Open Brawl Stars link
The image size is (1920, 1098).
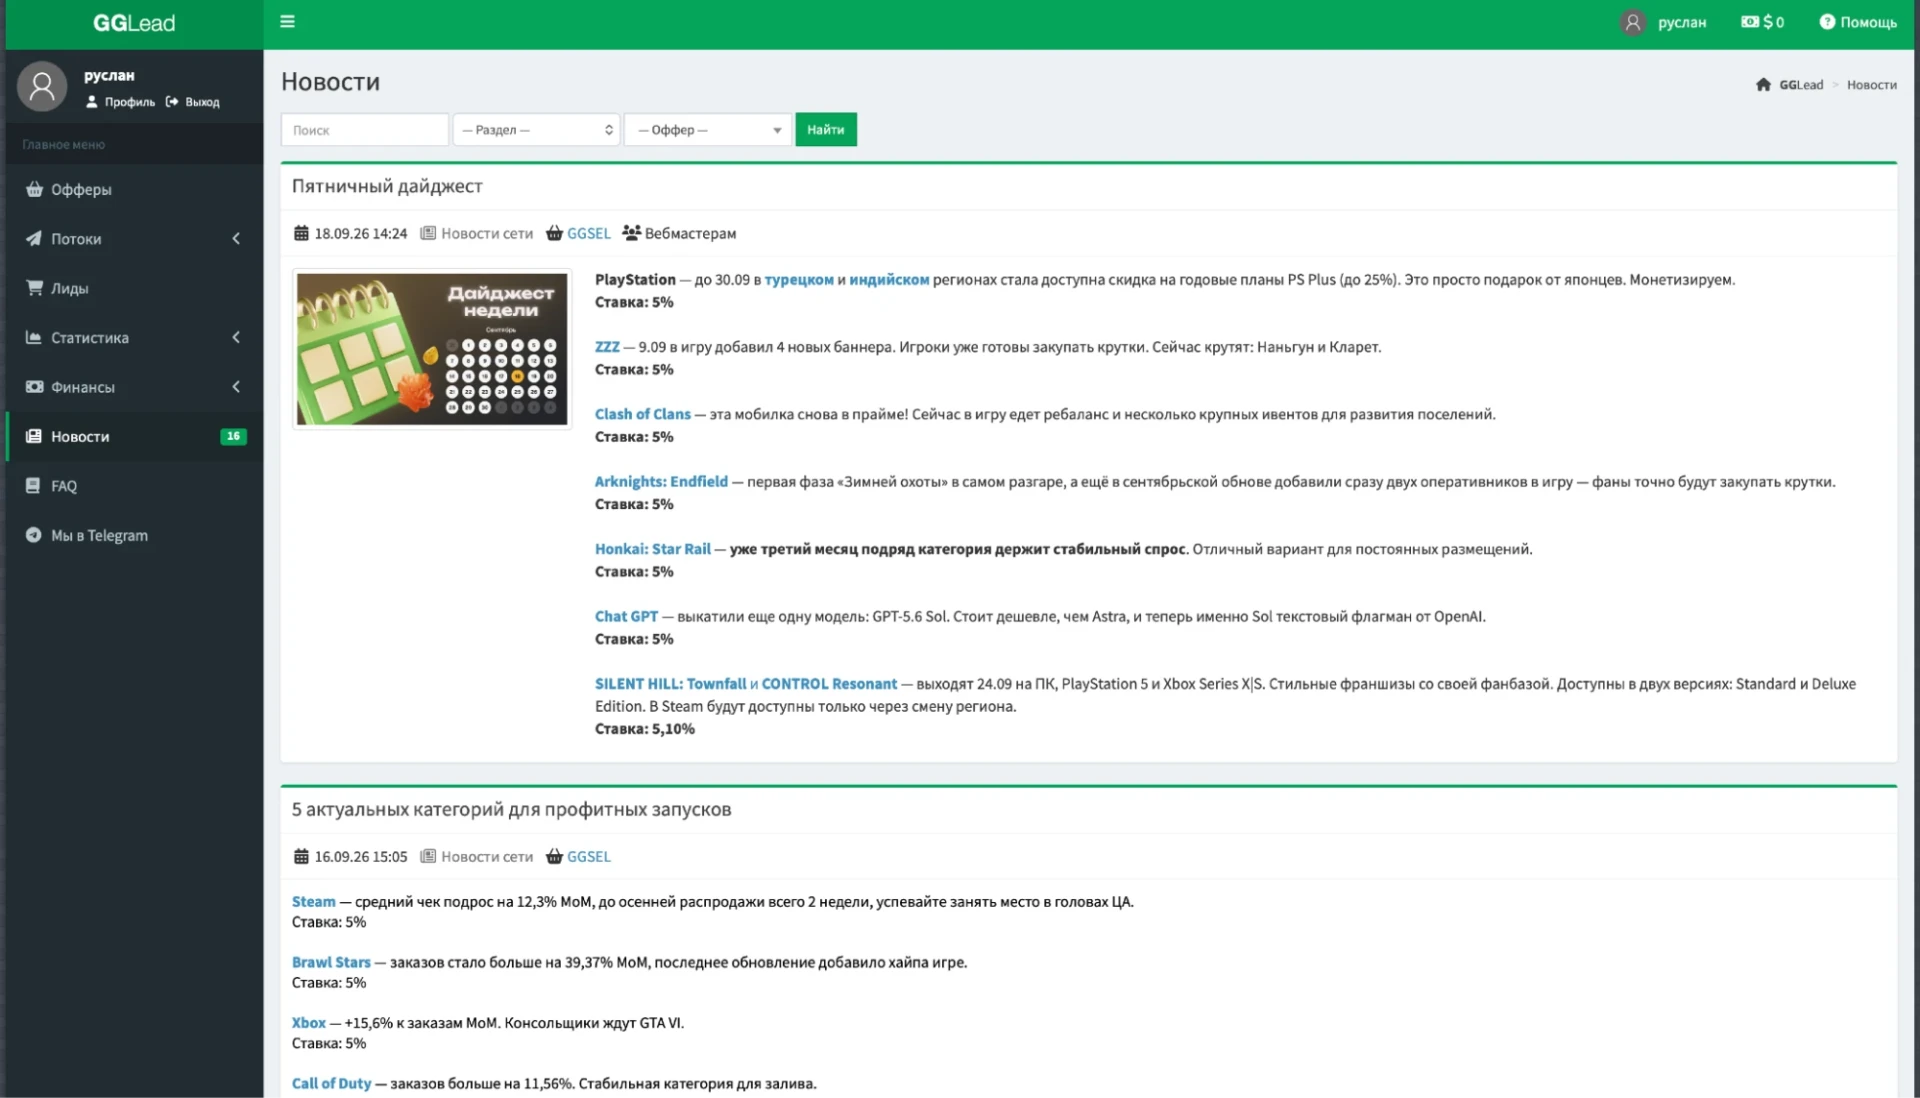[x=331, y=962]
